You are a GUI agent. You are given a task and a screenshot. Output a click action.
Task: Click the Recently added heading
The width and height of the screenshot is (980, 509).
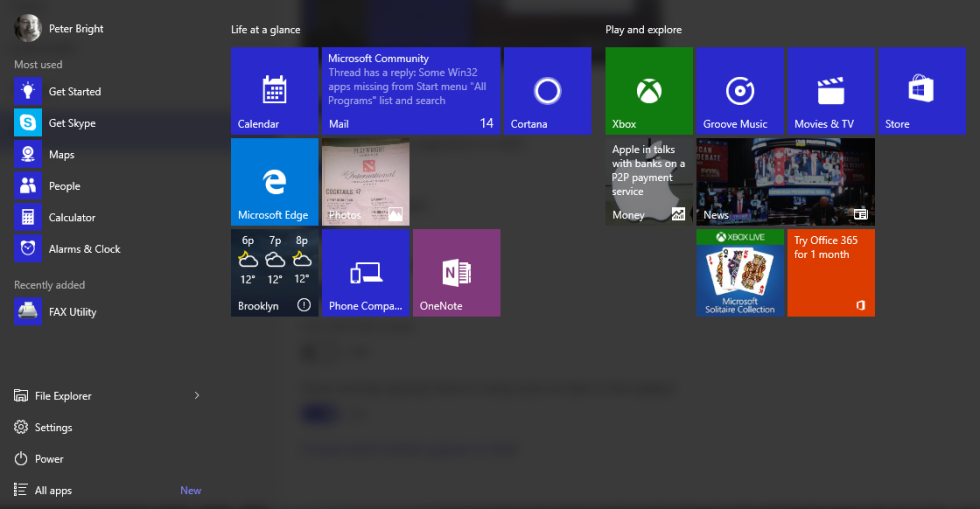click(49, 285)
